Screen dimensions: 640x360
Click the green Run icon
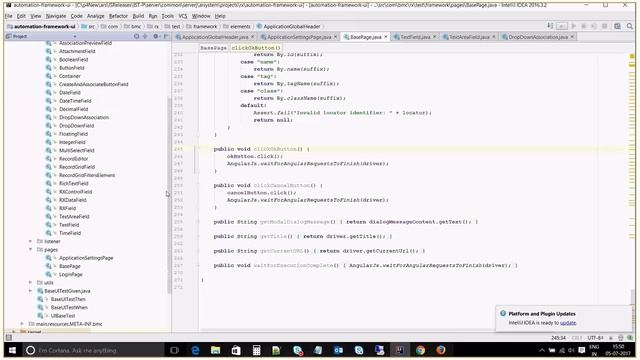pyautogui.click(x=573, y=26)
